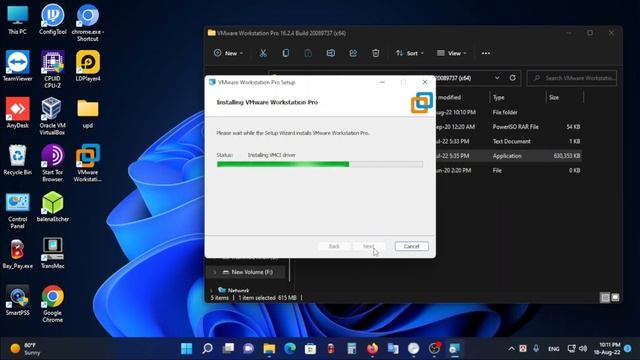Switch to large thumbnails view button
Screen dimensions: 640x360
click(615, 298)
